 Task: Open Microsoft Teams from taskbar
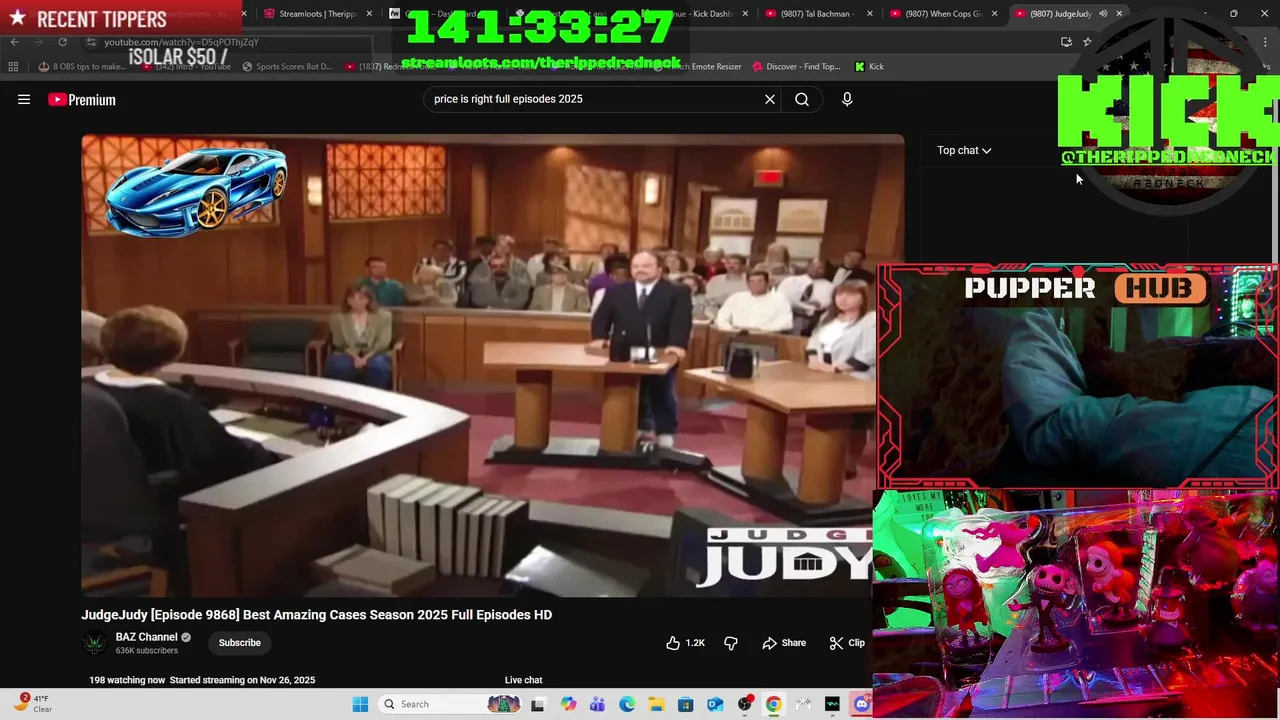(597, 704)
